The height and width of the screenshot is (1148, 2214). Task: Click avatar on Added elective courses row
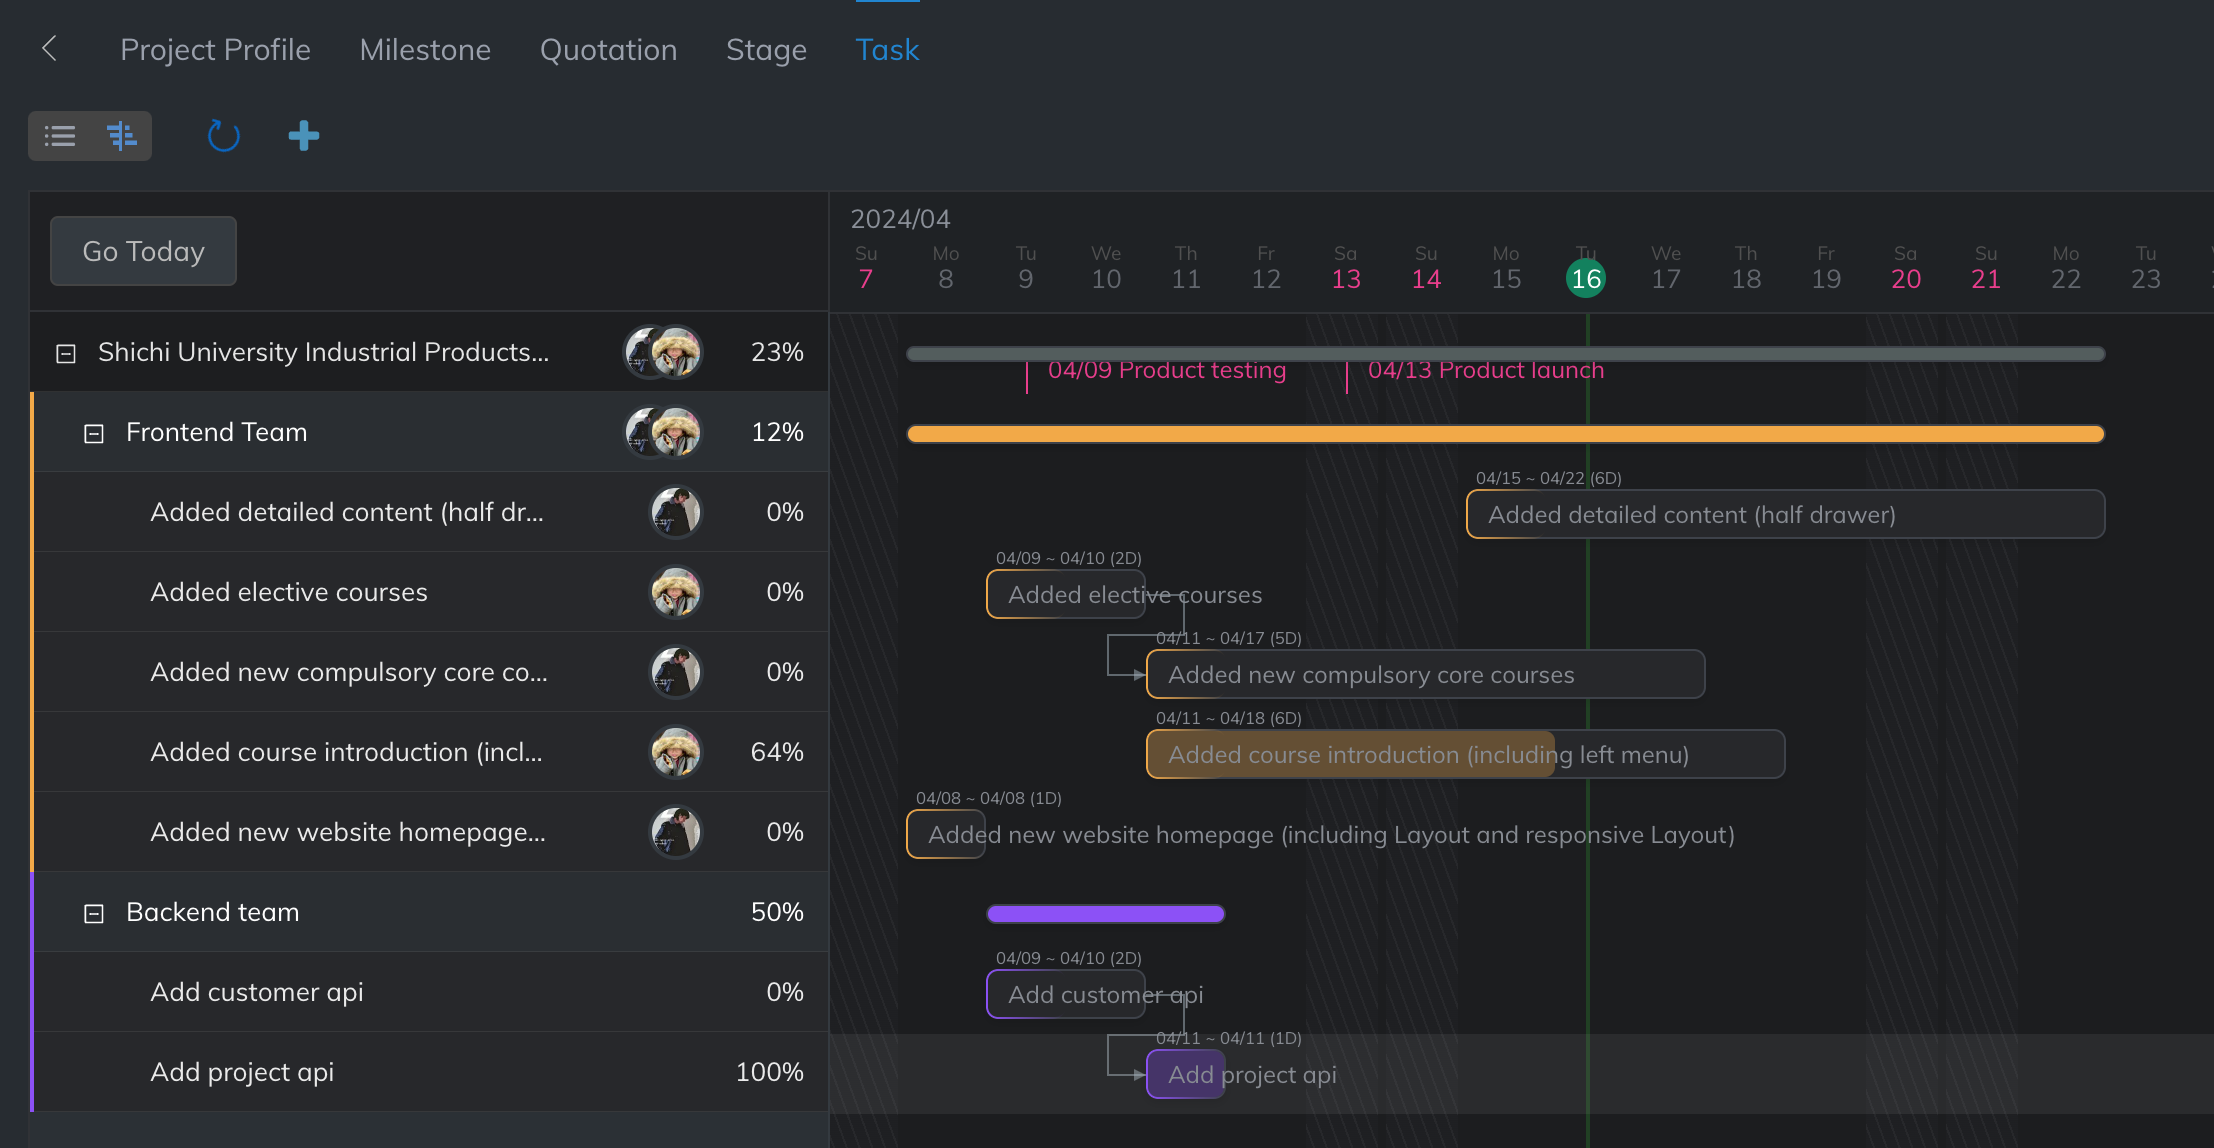pyautogui.click(x=676, y=592)
